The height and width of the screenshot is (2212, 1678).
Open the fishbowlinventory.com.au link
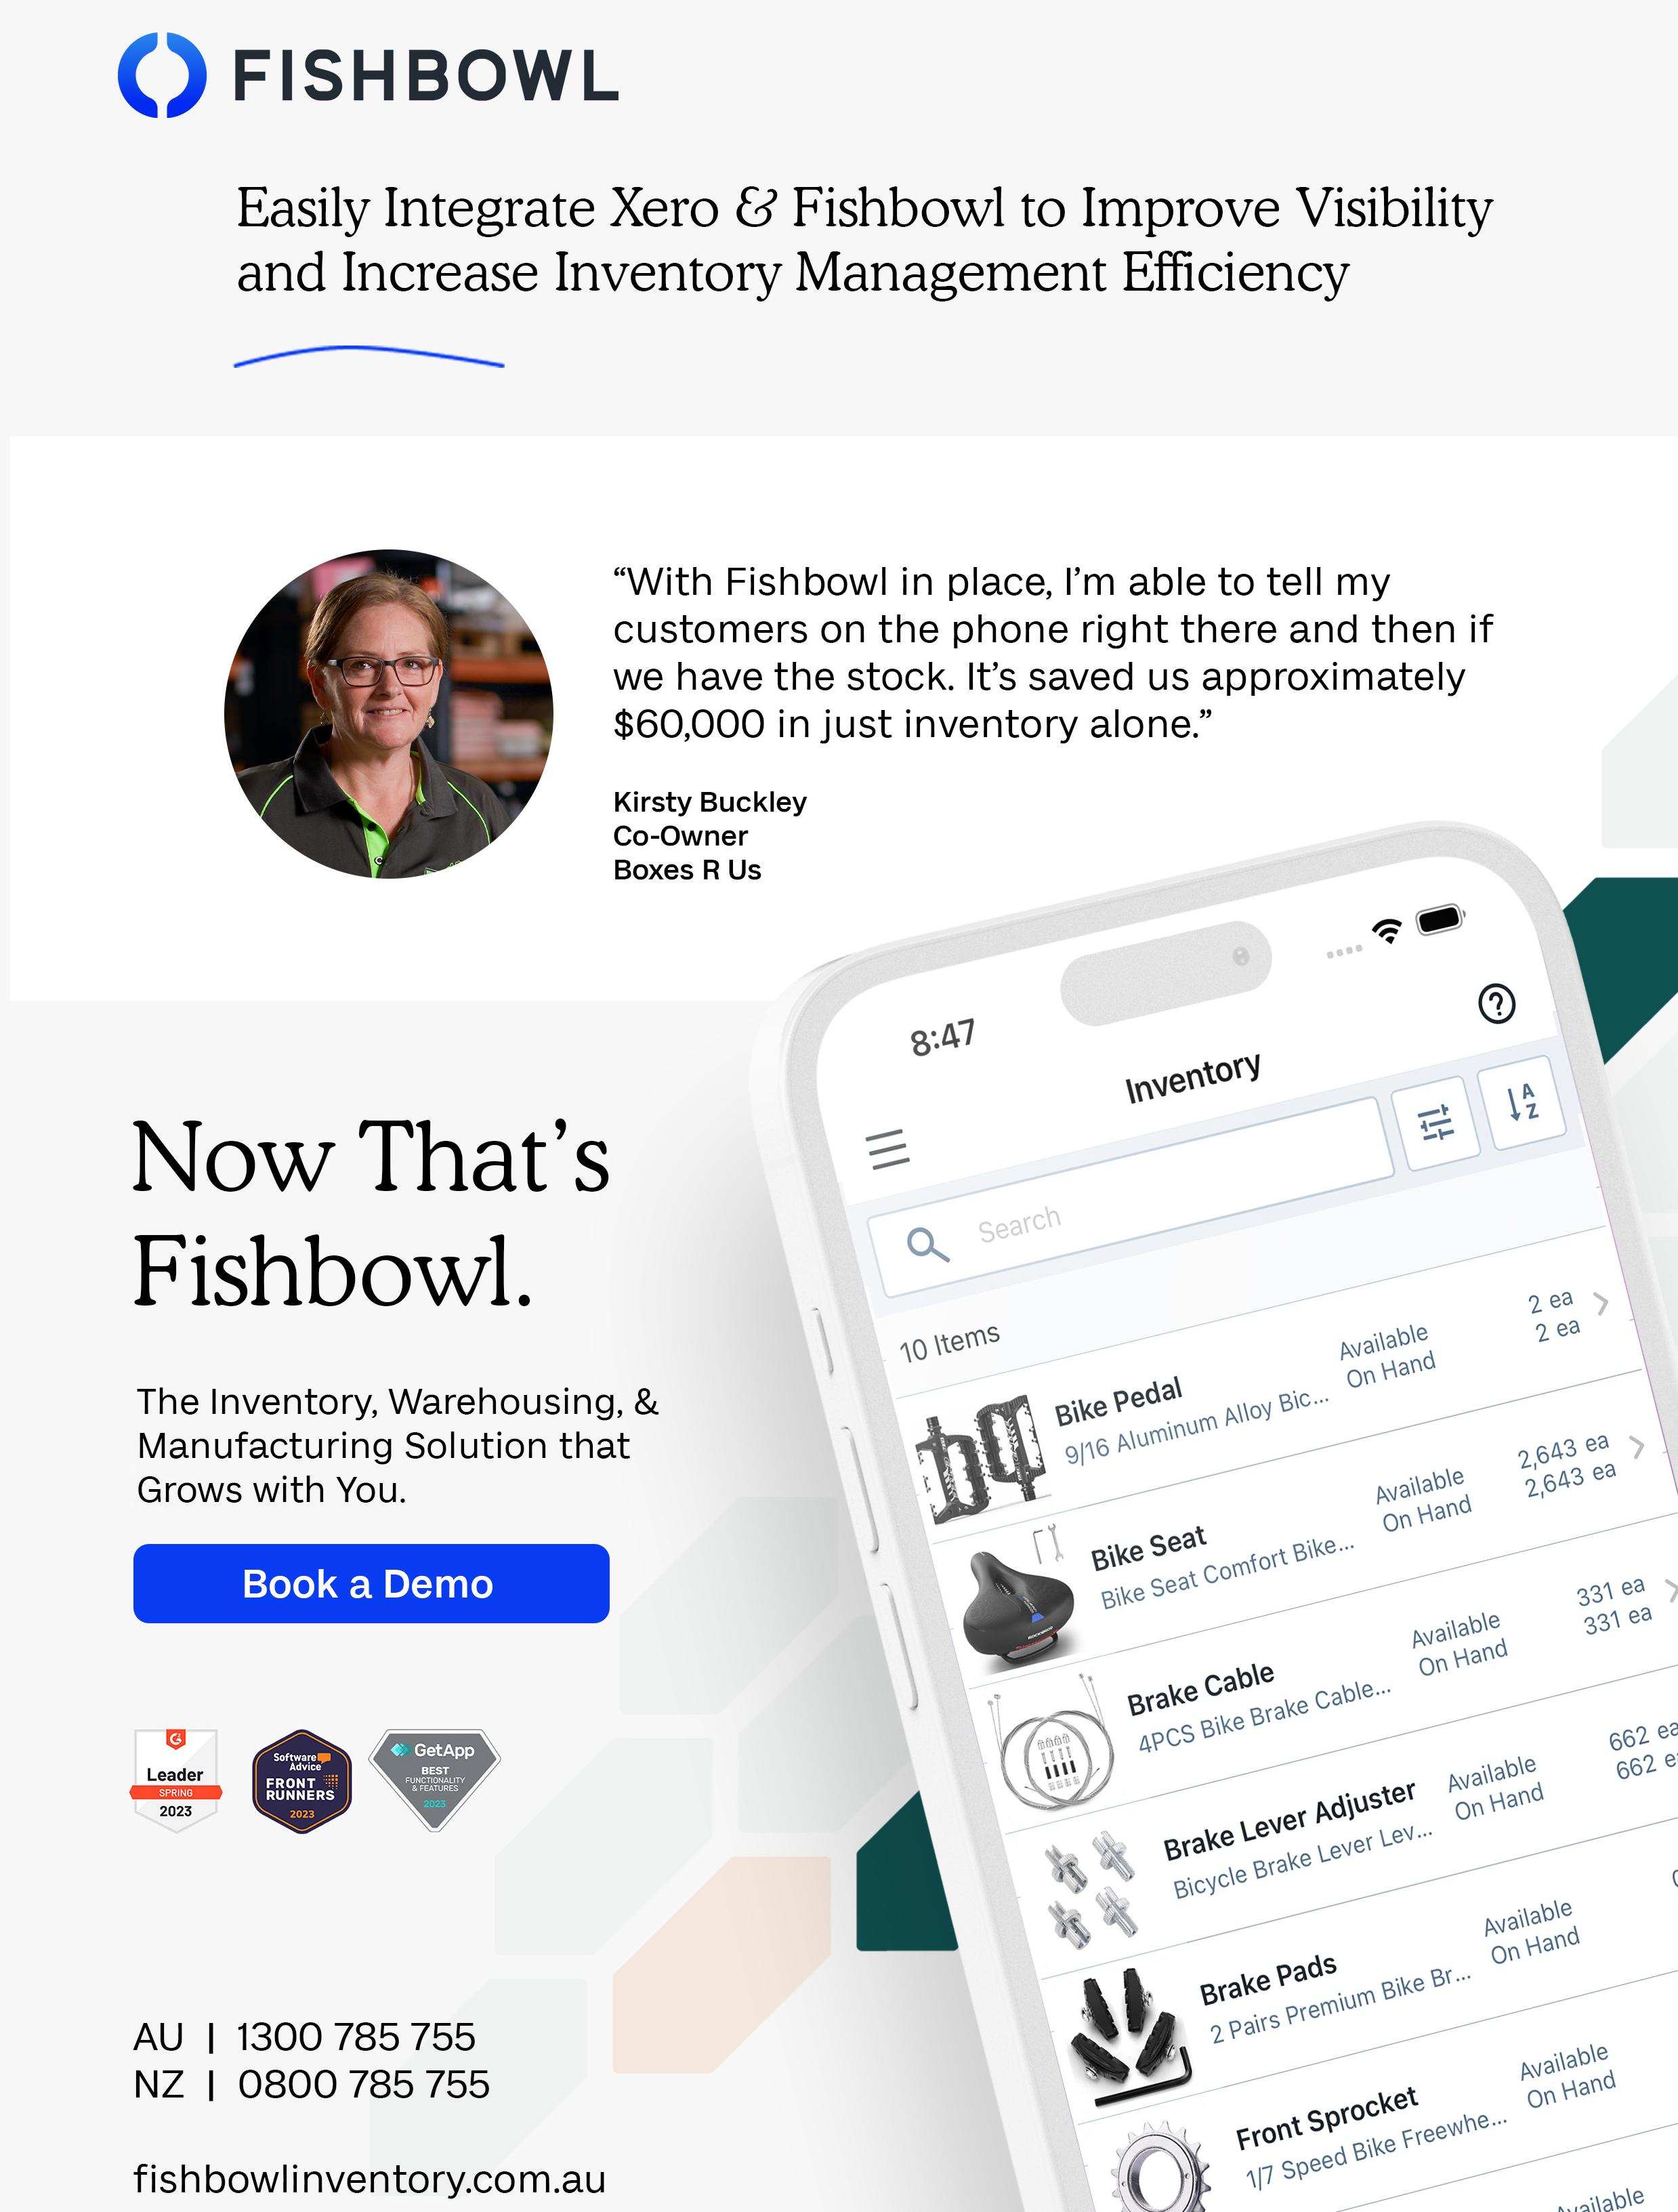pyautogui.click(x=370, y=2179)
